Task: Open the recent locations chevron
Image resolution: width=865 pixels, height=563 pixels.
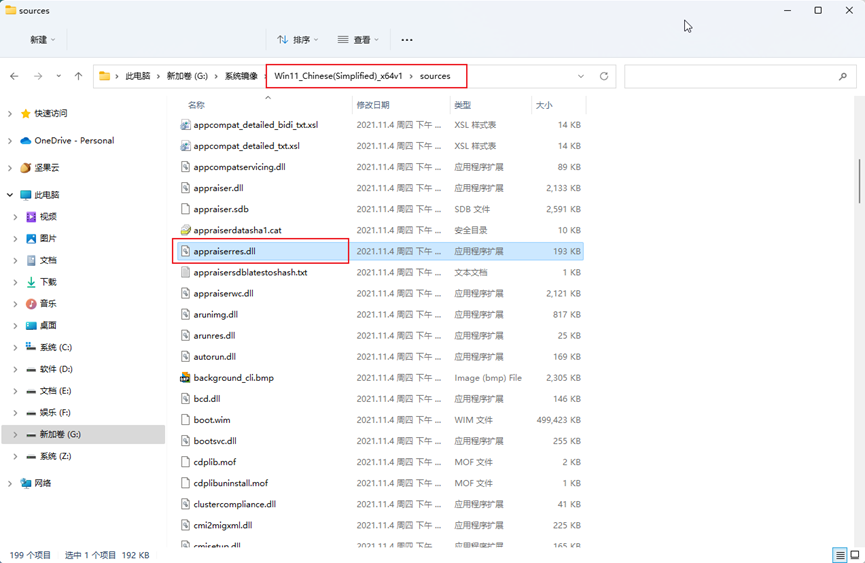Action: (58, 76)
